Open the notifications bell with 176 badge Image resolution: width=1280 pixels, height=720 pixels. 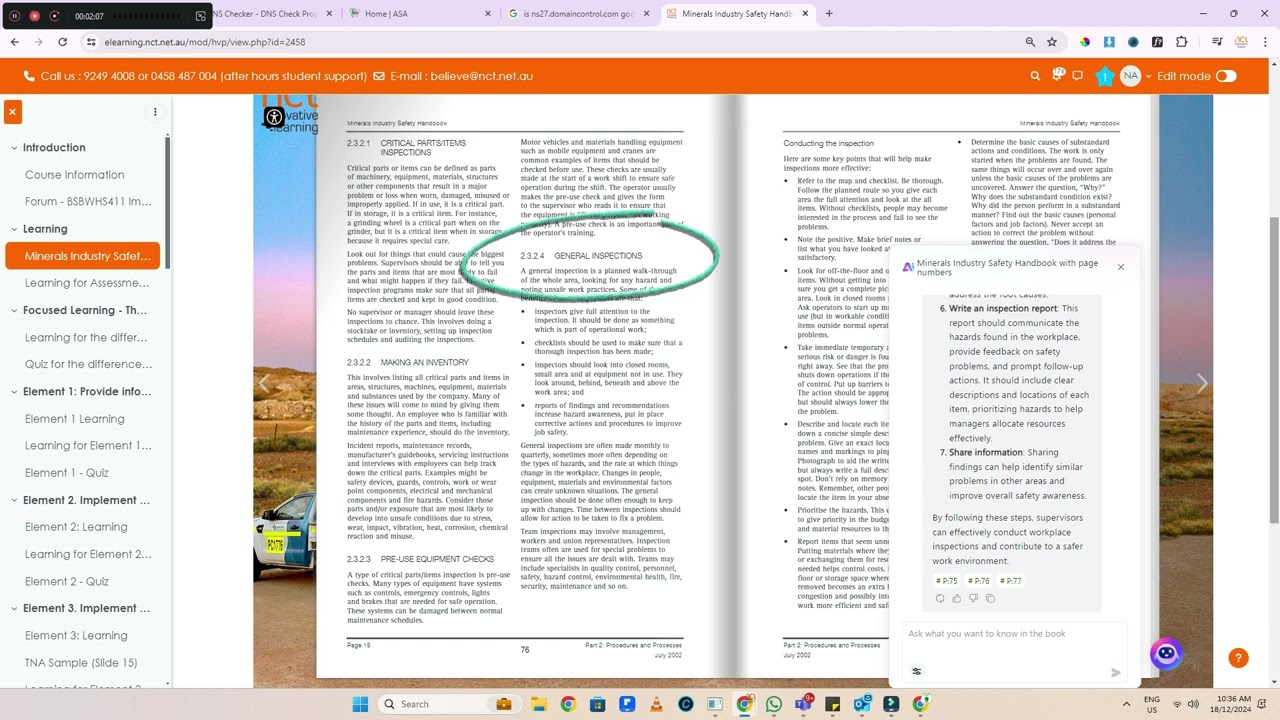[1058, 75]
